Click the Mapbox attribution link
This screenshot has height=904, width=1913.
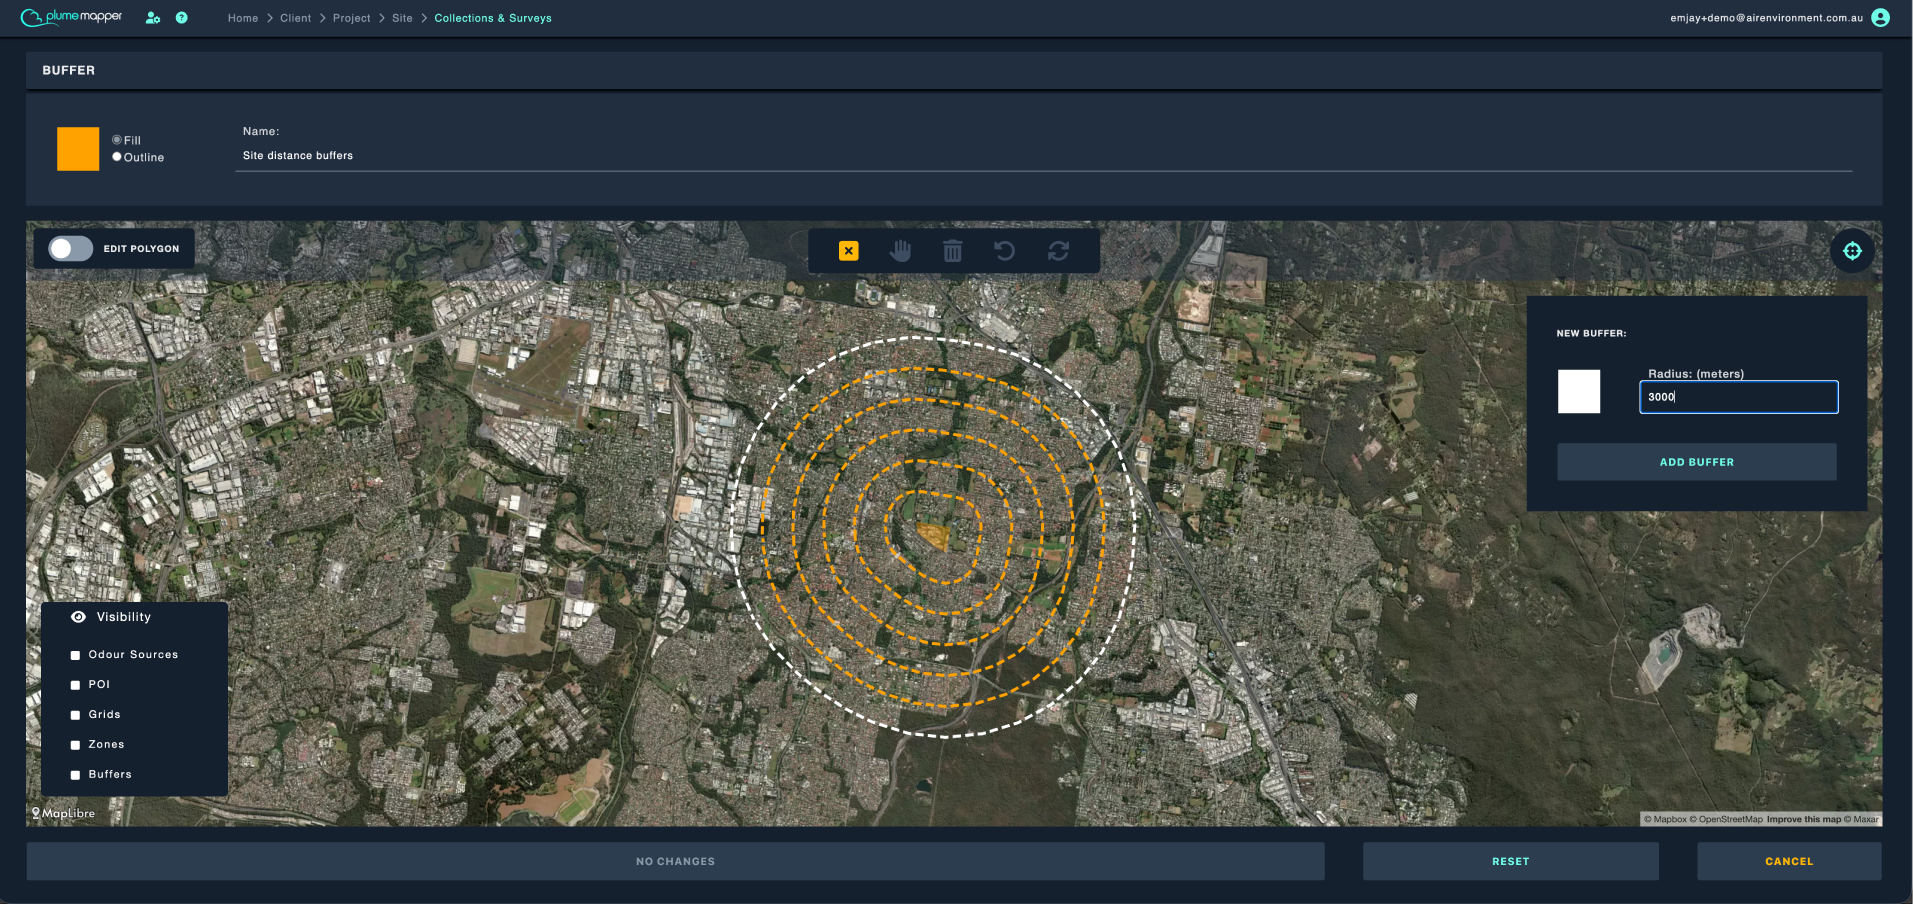tap(1665, 819)
